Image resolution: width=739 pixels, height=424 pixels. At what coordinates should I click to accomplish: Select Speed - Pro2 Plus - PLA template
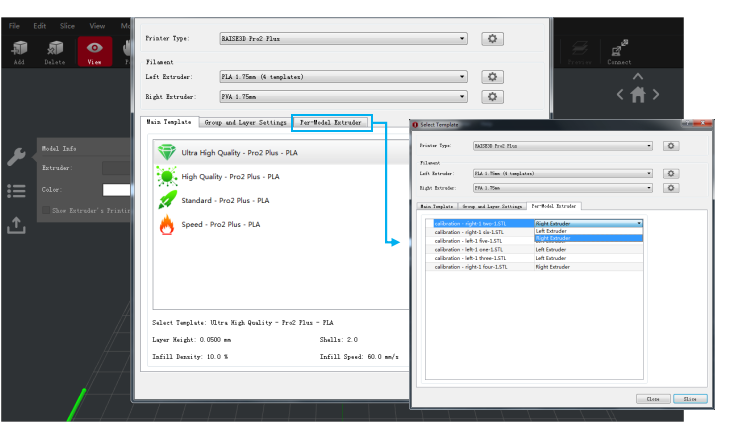(281, 224)
